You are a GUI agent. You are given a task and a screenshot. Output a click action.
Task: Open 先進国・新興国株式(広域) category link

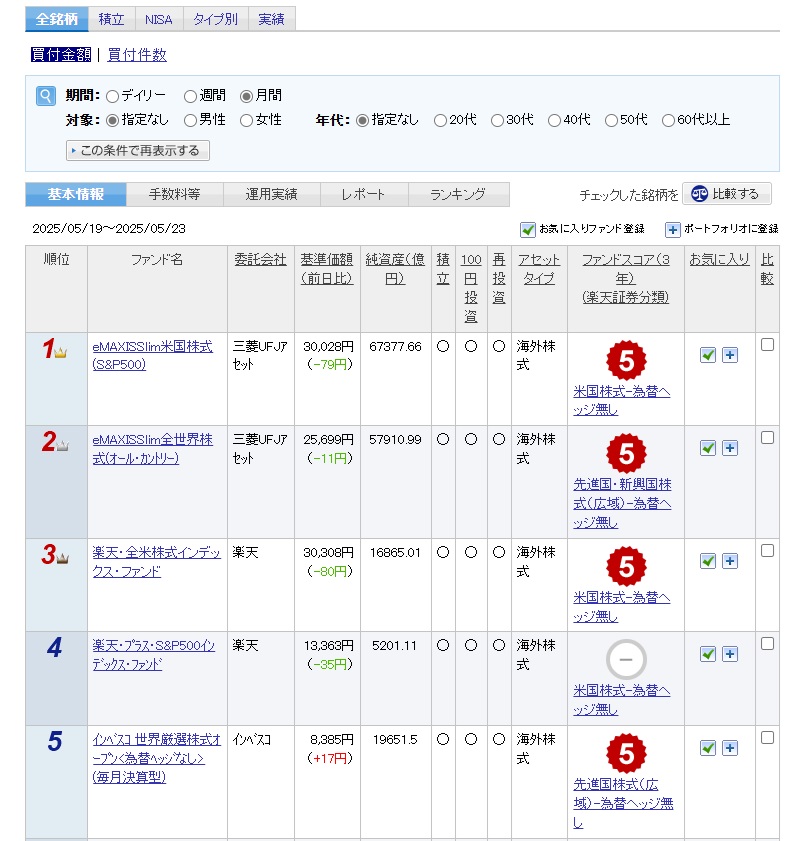[622, 503]
